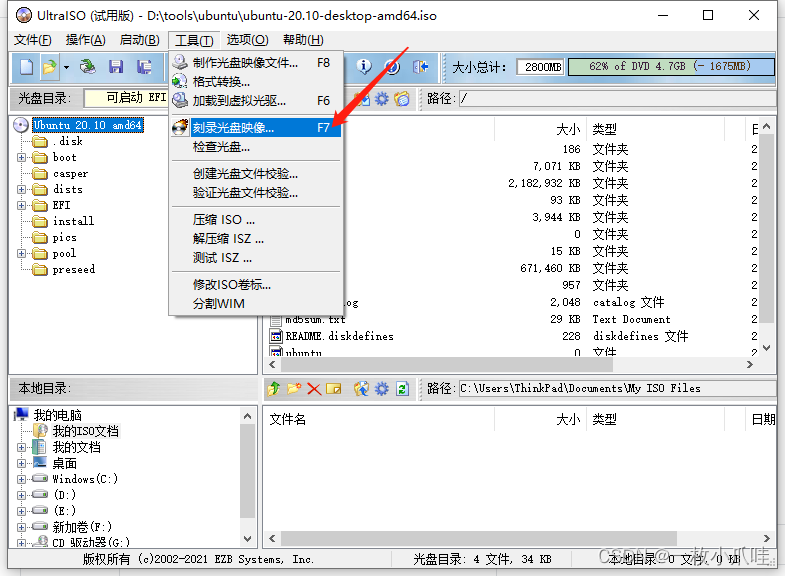Select the (D:) drive in local tree

coord(65,495)
